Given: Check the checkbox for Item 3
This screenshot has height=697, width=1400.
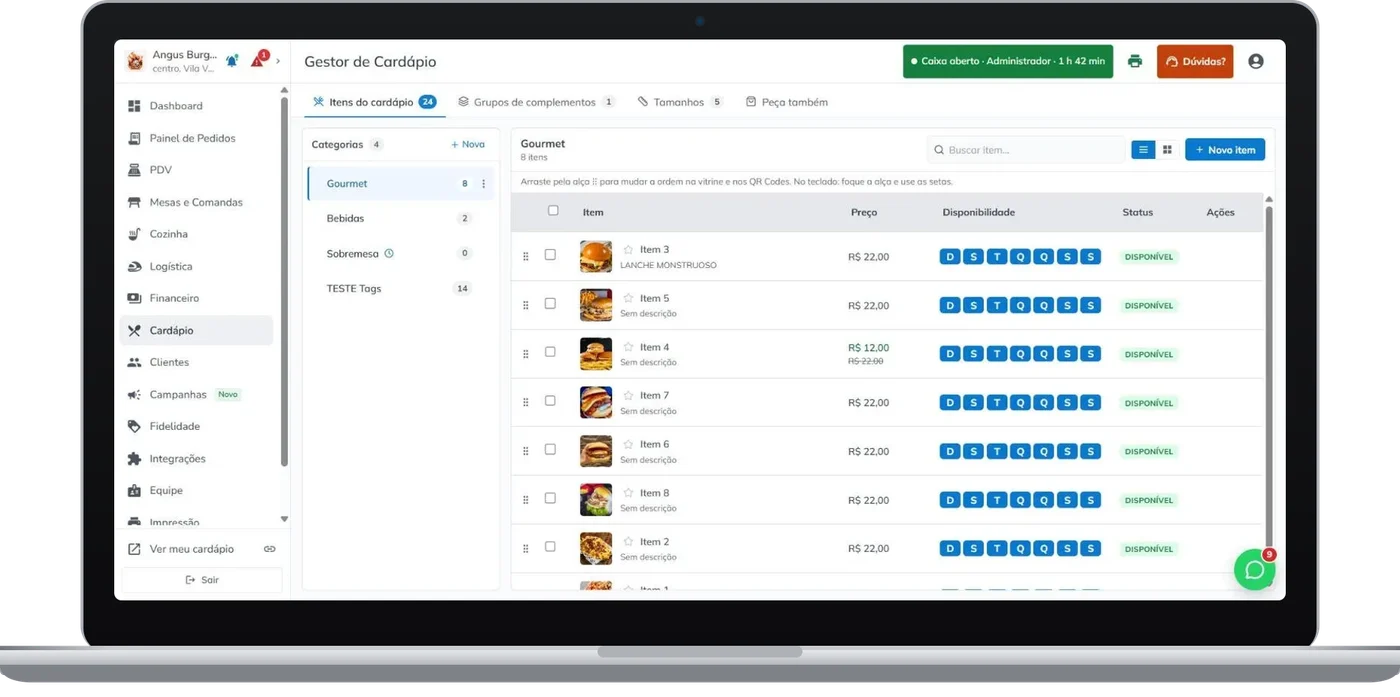Looking at the screenshot, I should 550,255.
